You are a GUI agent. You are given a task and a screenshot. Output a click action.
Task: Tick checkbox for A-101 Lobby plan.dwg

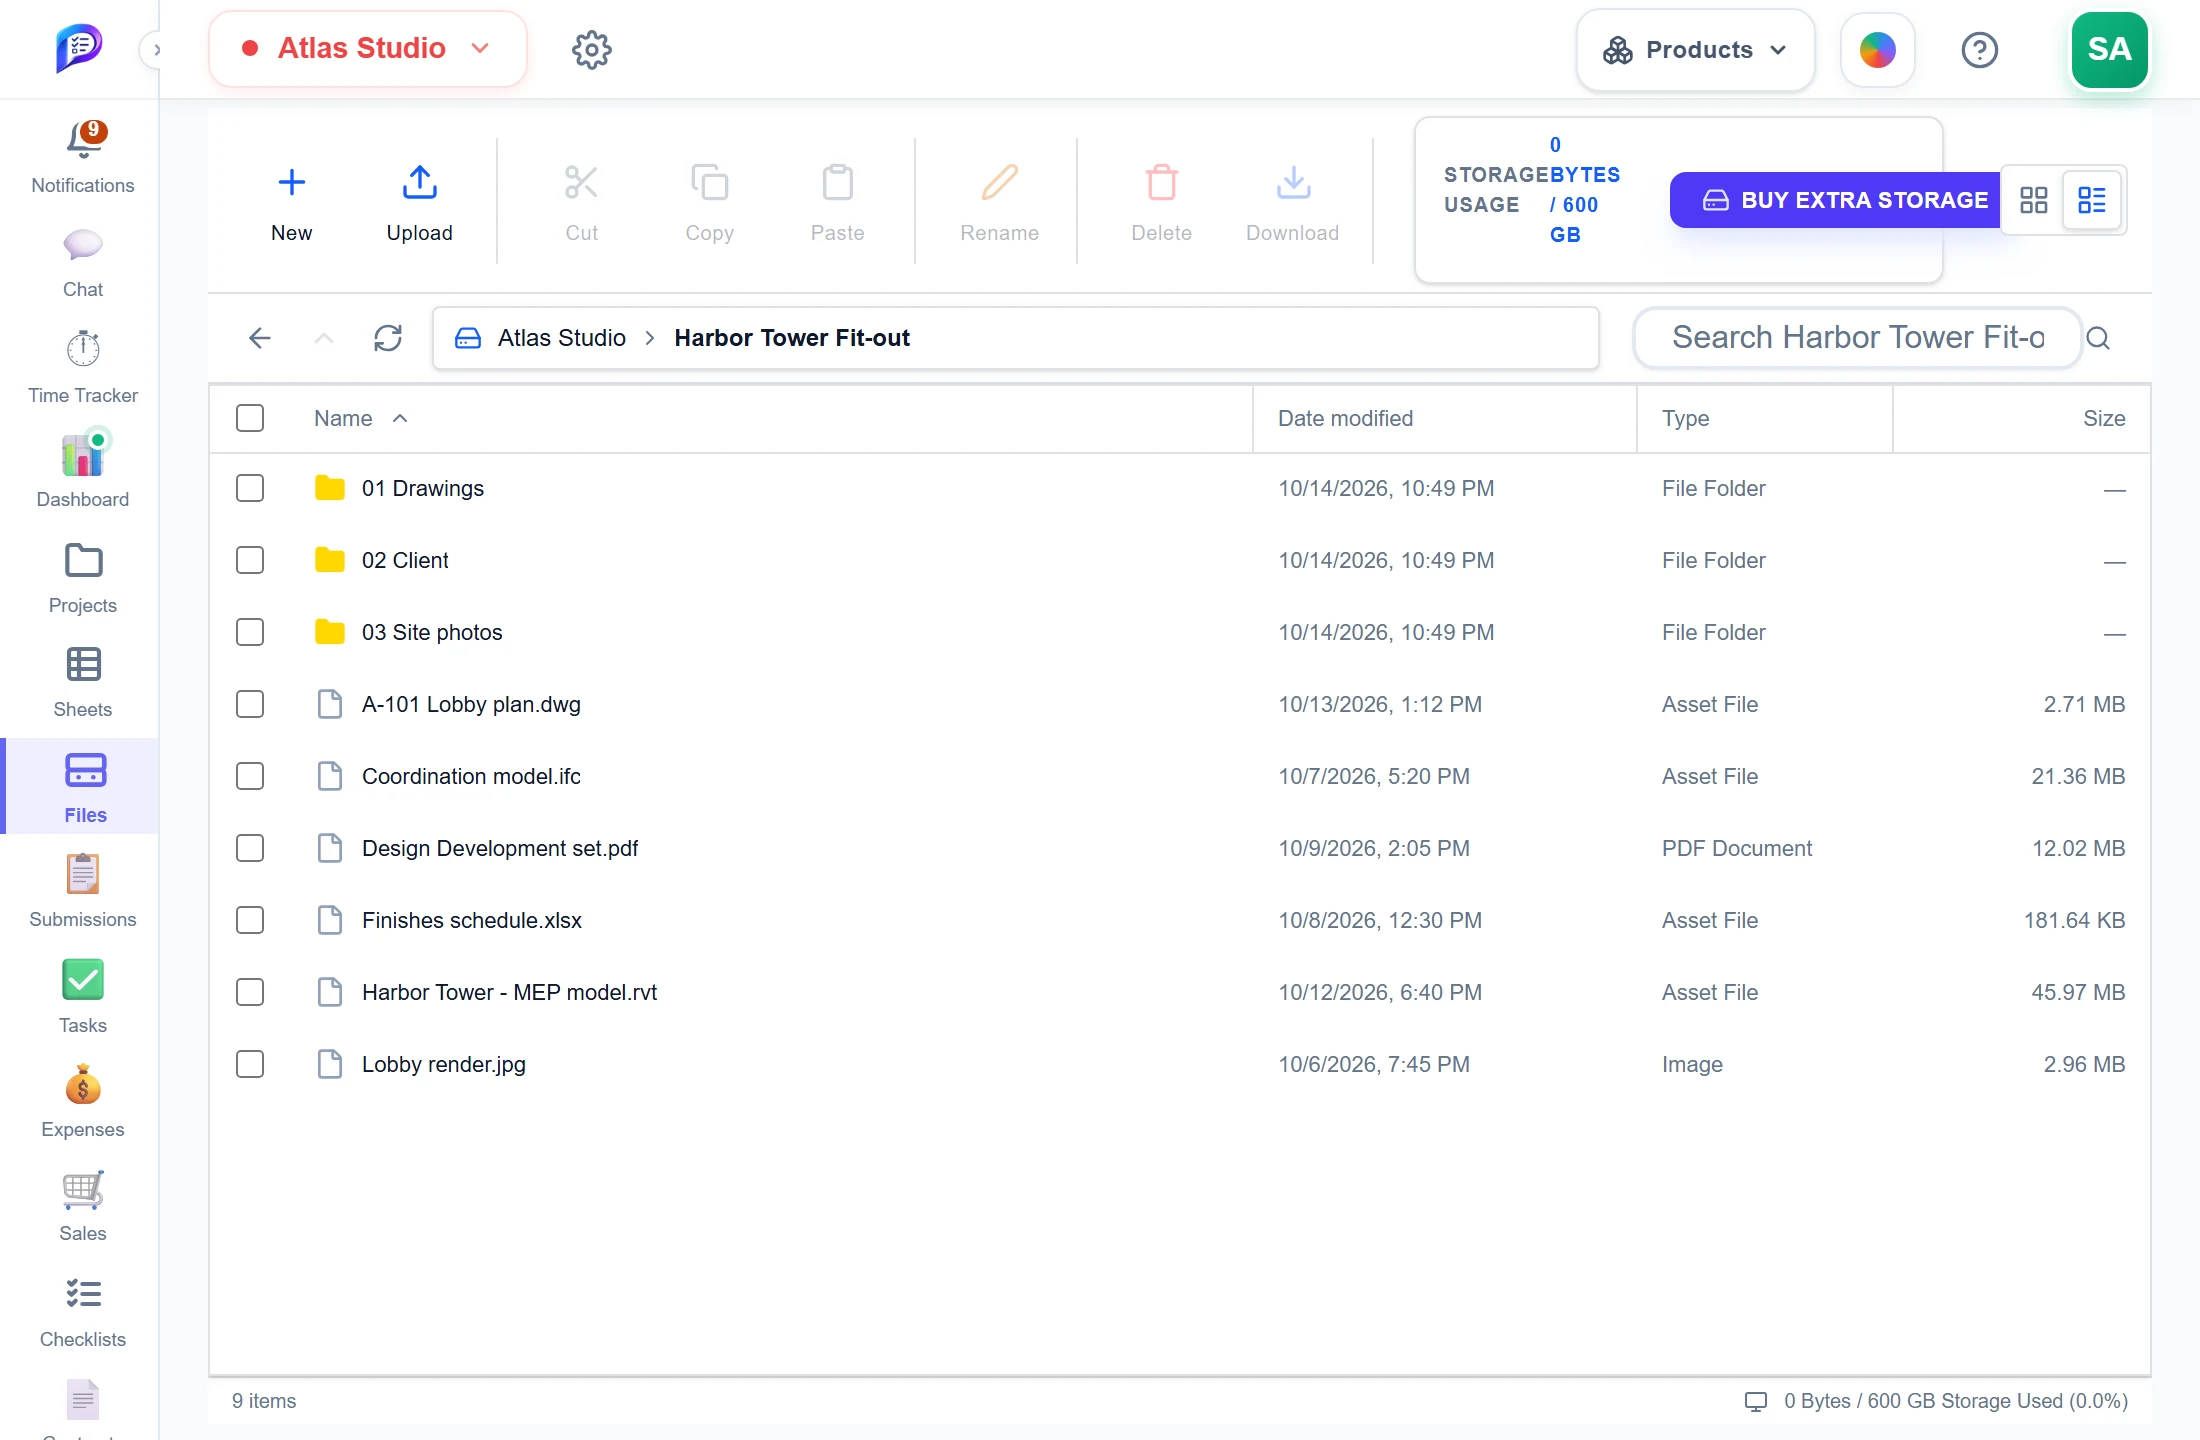250,704
